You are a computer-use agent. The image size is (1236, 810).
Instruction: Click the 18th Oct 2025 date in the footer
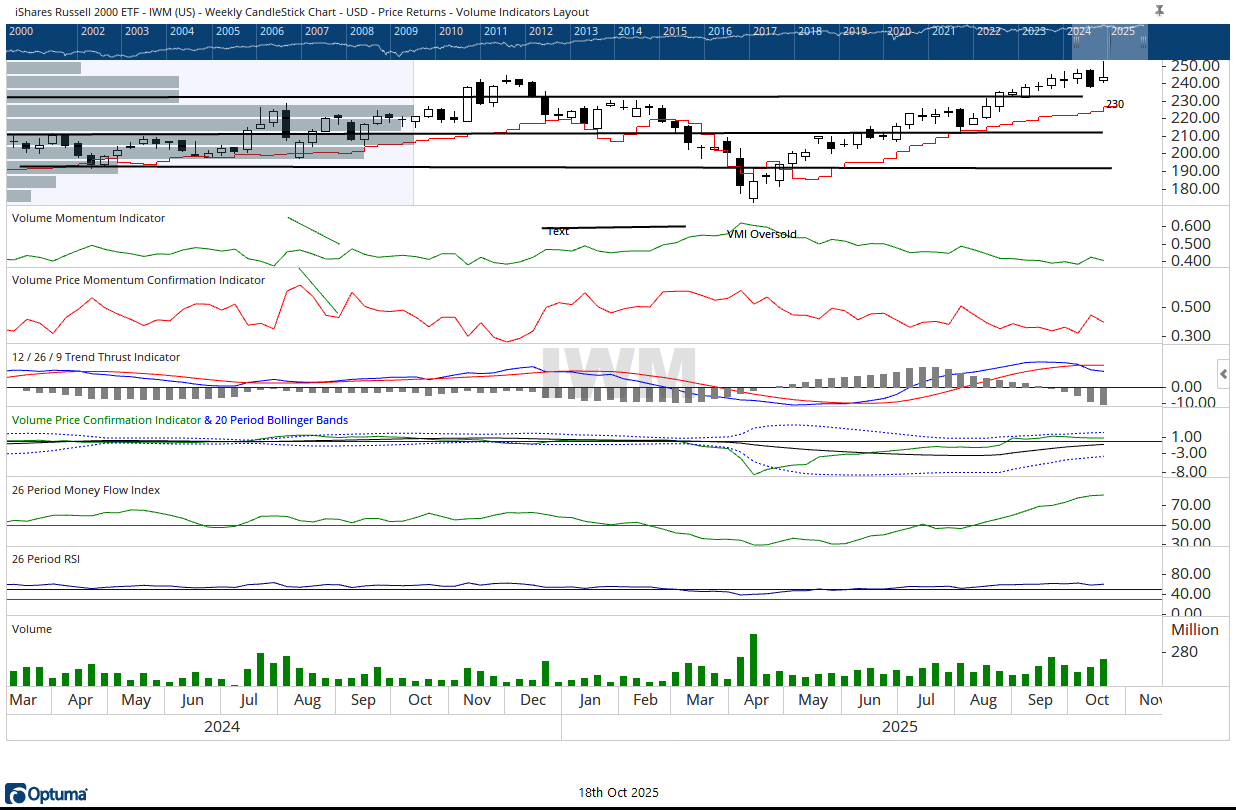click(618, 793)
